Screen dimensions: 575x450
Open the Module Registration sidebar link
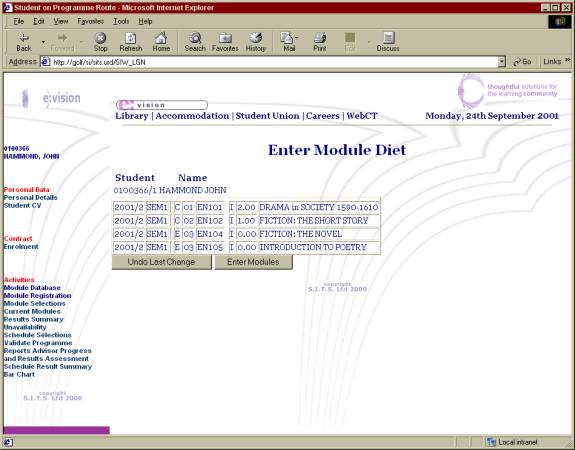tap(37, 296)
